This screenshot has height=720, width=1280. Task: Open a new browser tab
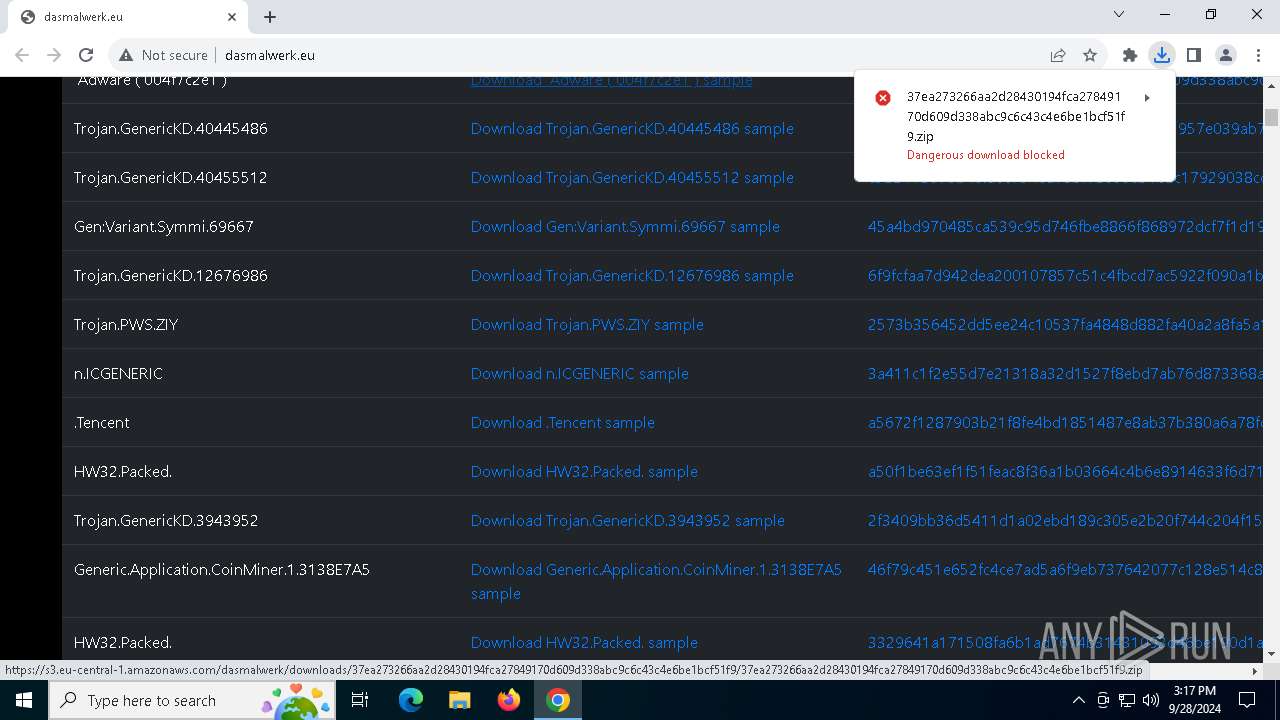tap(270, 16)
